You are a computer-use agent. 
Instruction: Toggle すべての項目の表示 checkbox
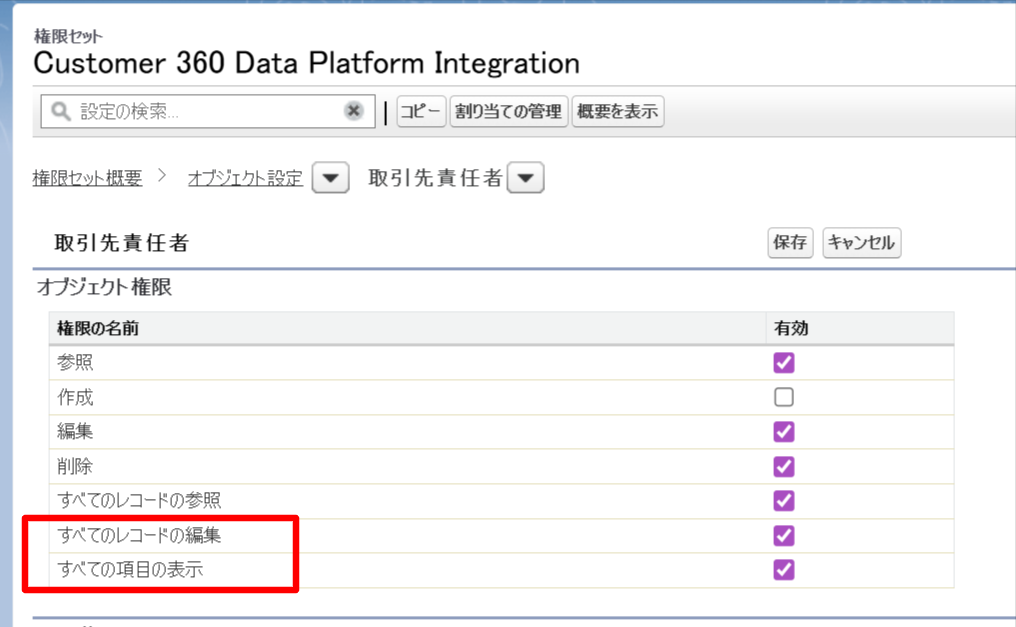[x=783, y=570]
